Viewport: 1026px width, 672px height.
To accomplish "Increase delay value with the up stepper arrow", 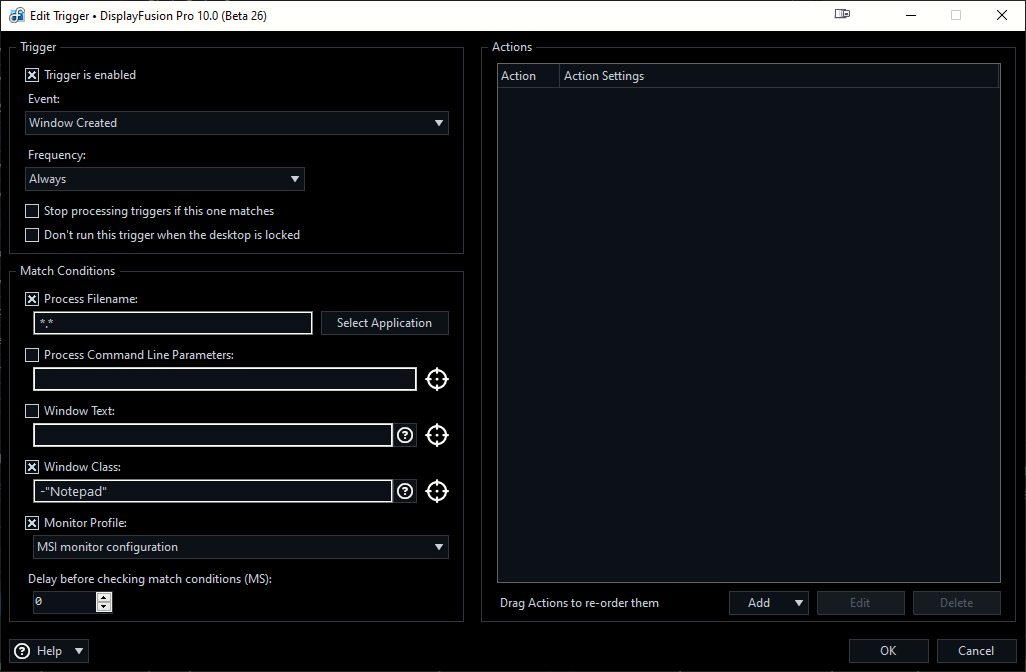I will tap(104, 597).
